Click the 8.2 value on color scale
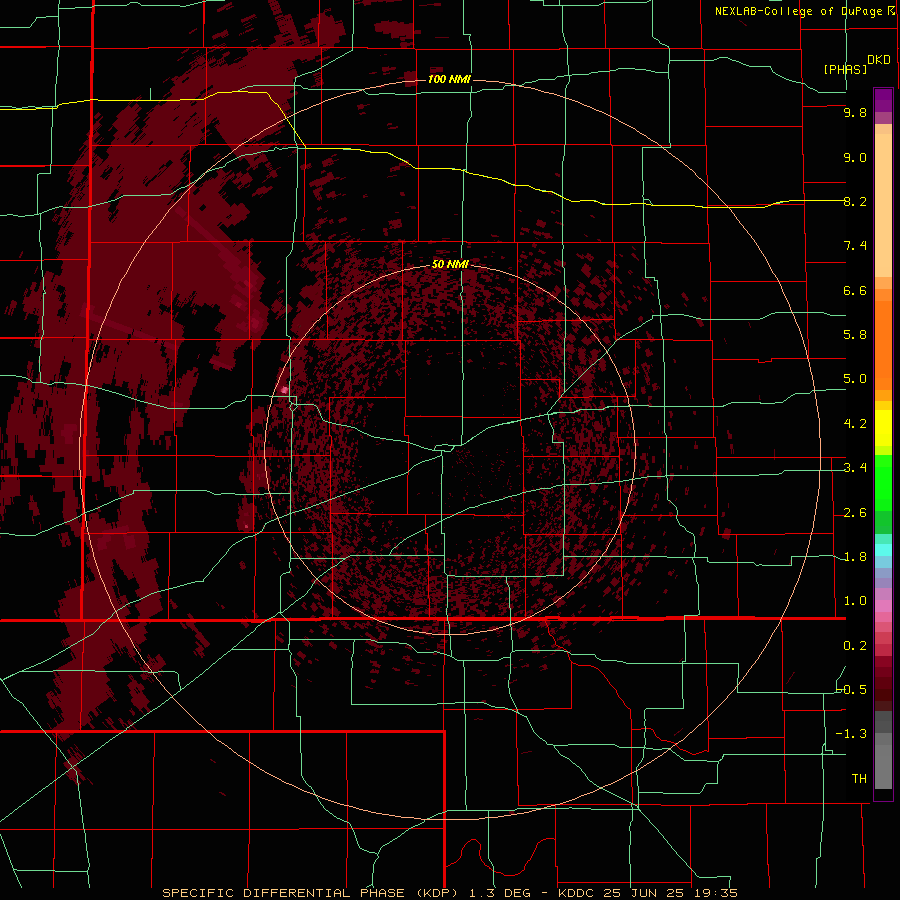Viewport: 900px width, 900px height. click(x=855, y=201)
